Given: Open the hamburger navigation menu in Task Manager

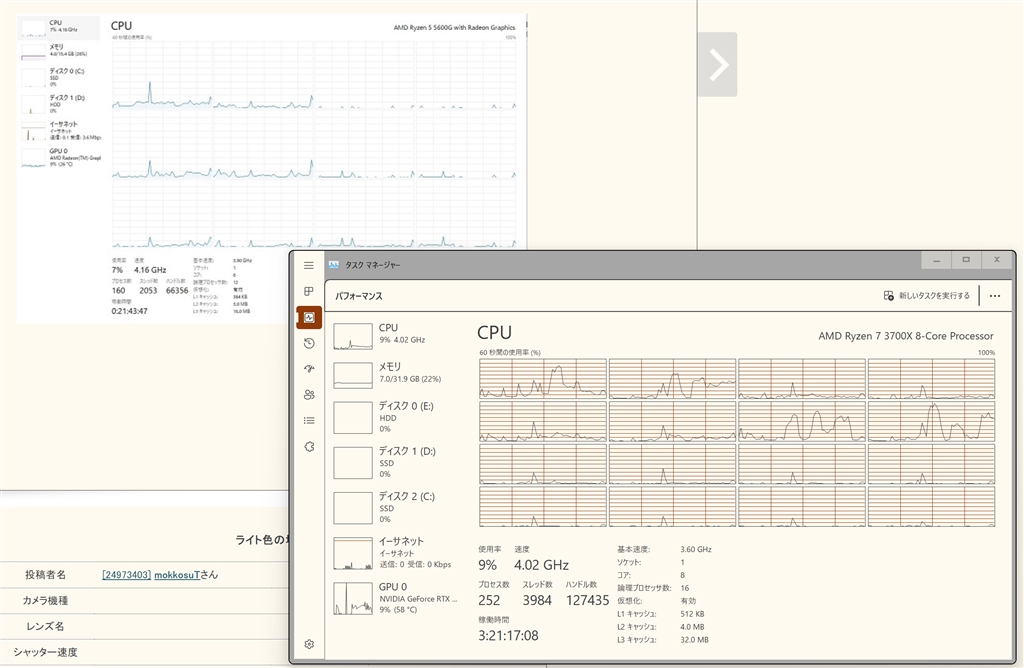Looking at the screenshot, I should 309,265.
